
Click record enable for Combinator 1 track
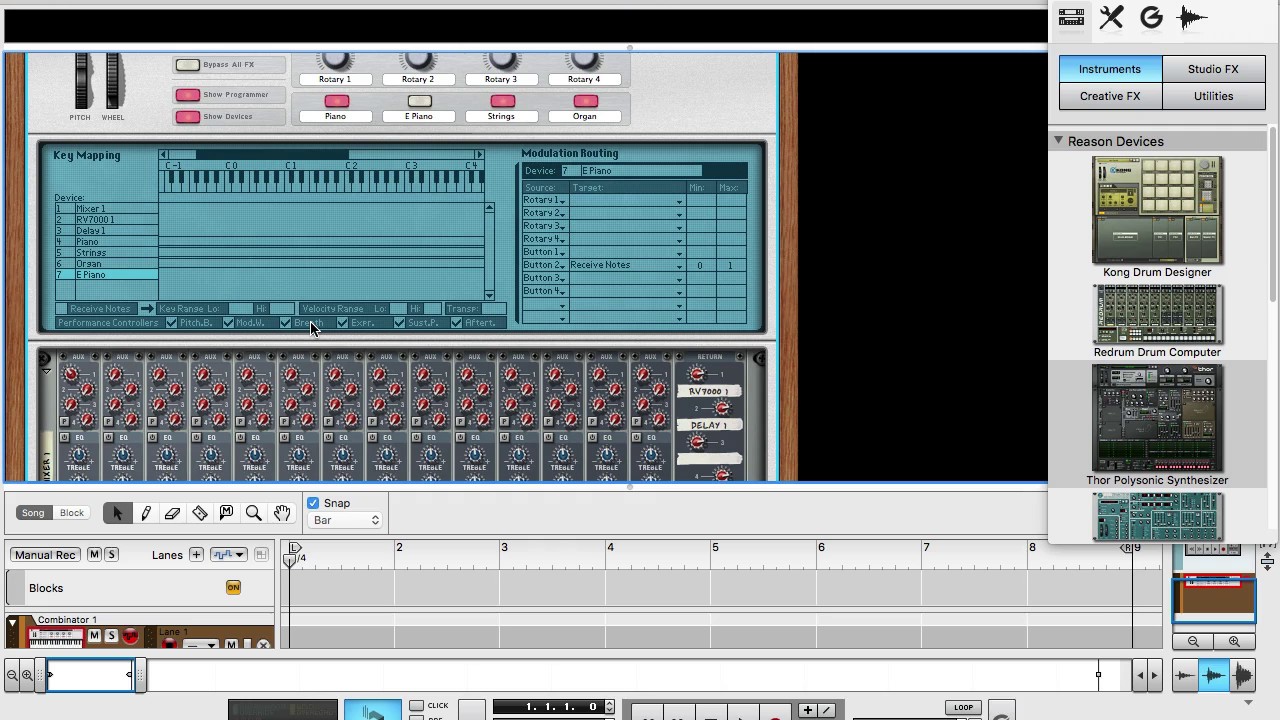tap(130, 636)
